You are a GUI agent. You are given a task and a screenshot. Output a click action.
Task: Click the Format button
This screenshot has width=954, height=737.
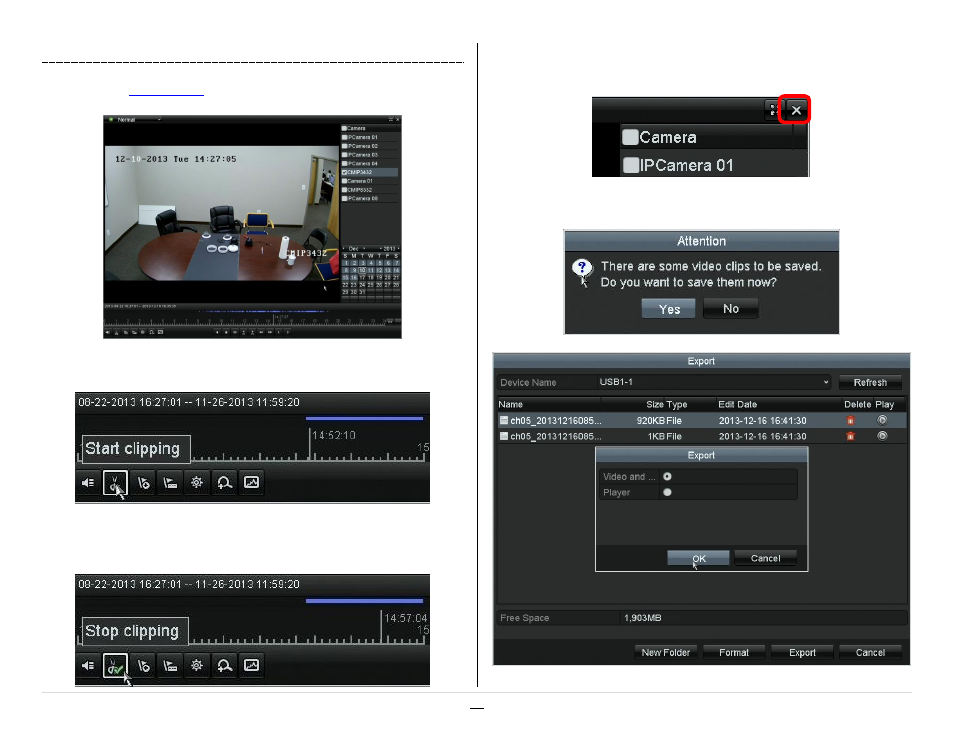(734, 652)
